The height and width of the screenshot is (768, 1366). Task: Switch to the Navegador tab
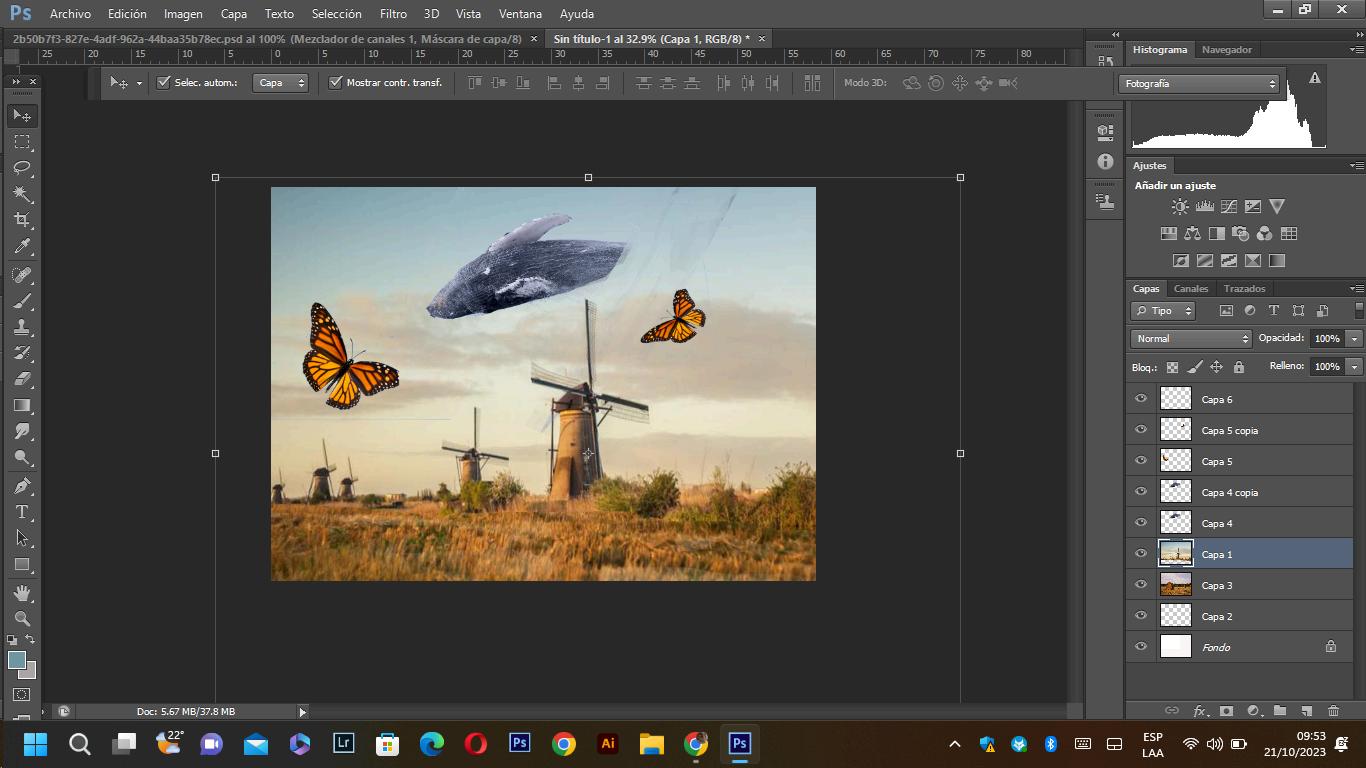(x=1226, y=49)
